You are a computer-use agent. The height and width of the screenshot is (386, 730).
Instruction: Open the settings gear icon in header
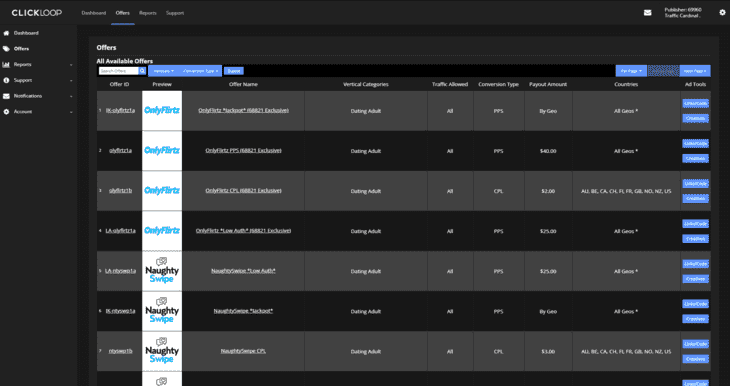[723, 13]
